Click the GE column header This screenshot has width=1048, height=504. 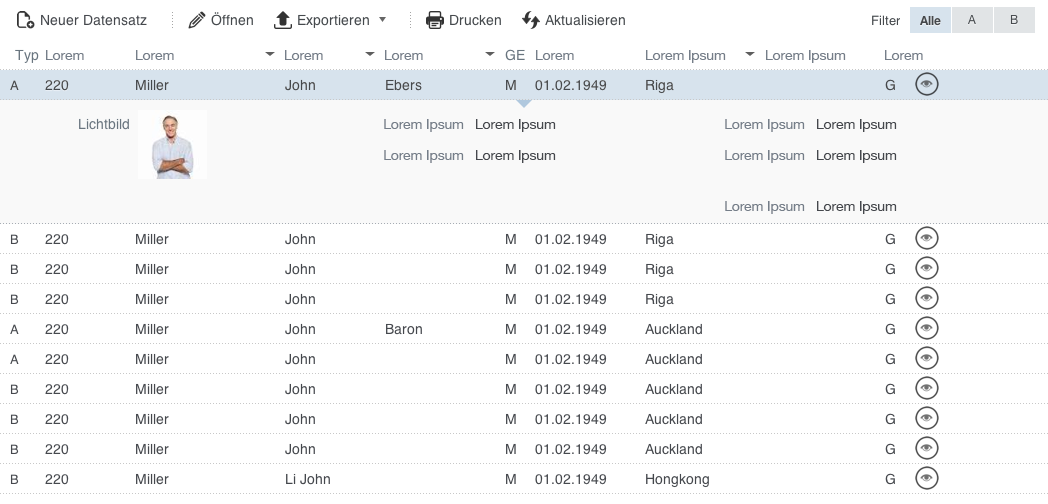point(514,55)
